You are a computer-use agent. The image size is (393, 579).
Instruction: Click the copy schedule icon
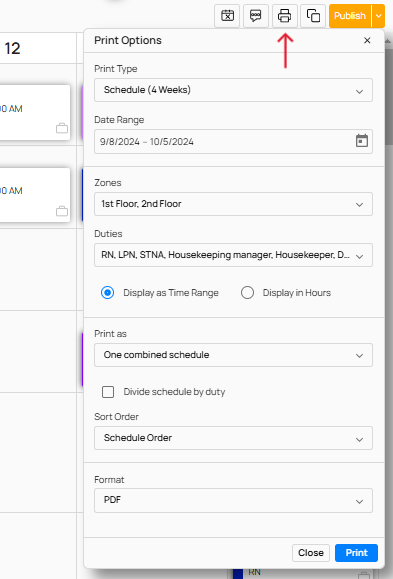313,16
